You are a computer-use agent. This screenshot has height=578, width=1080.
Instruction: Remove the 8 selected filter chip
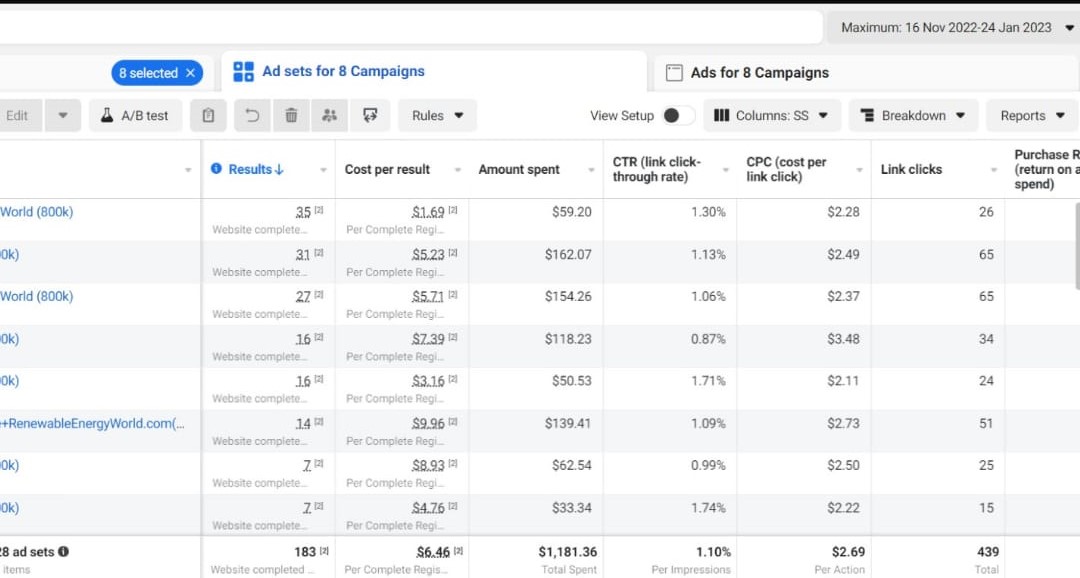tap(191, 73)
